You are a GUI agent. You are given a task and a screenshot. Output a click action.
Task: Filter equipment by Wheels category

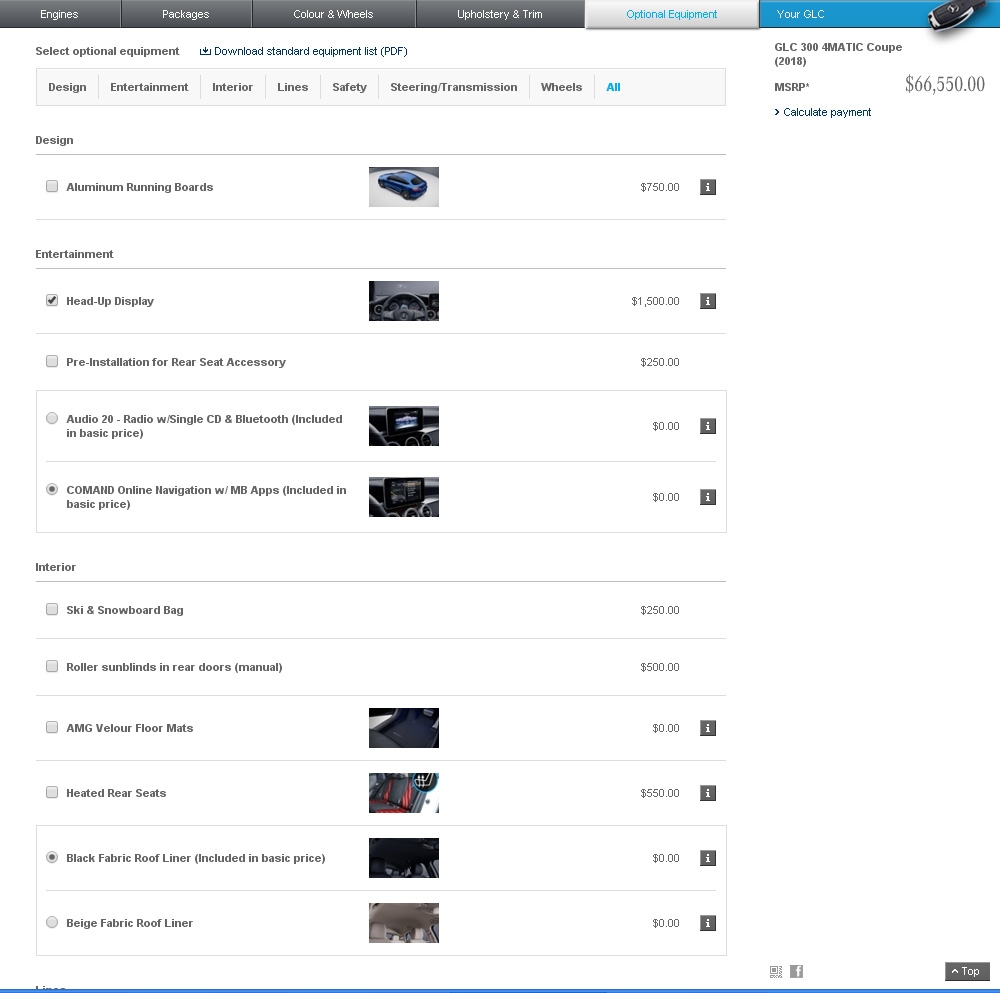pos(561,87)
